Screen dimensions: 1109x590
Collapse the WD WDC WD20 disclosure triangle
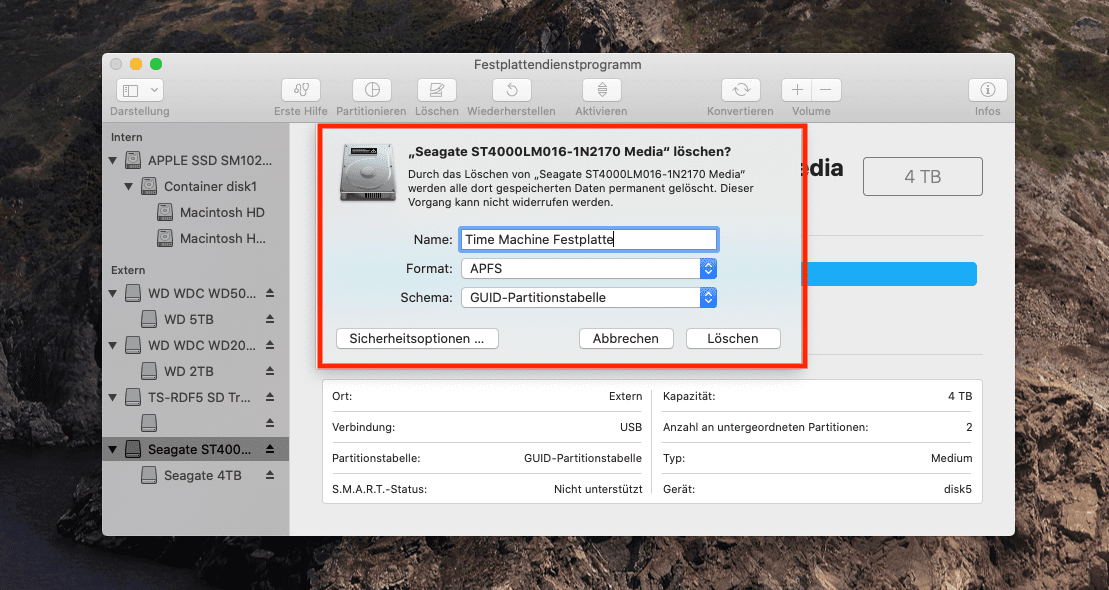pyautogui.click(x=112, y=345)
